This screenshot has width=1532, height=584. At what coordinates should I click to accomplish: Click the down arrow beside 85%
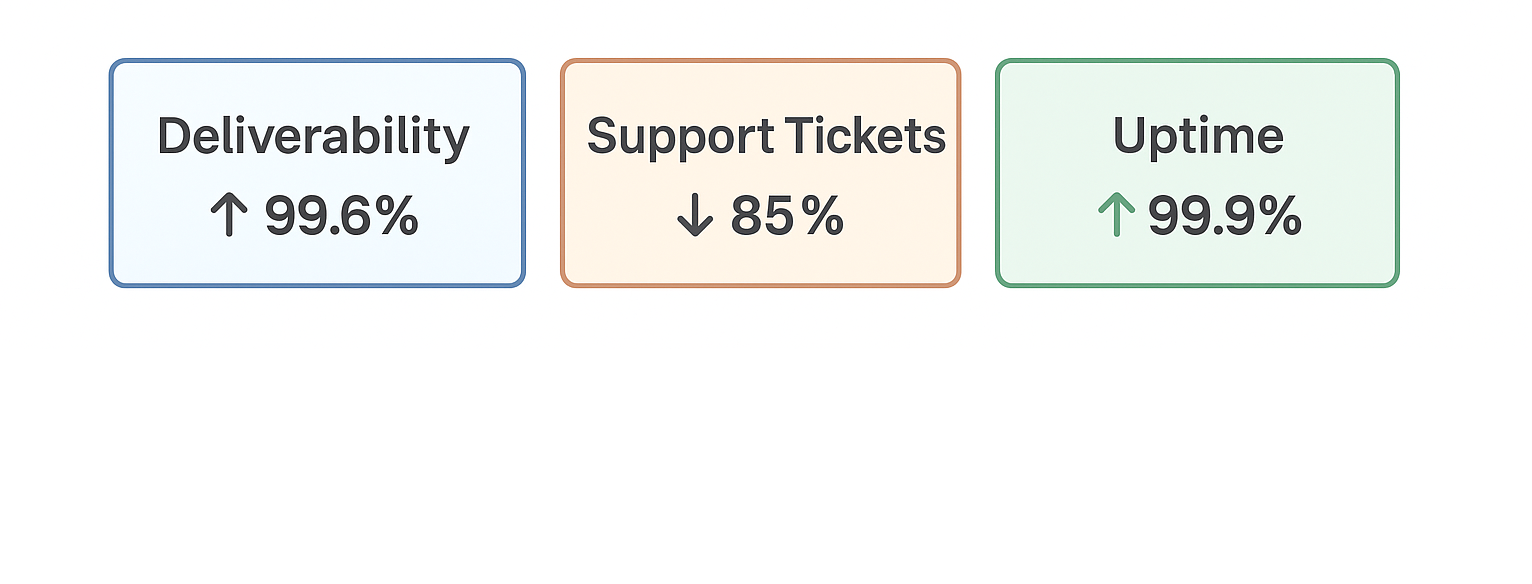[x=694, y=215]
